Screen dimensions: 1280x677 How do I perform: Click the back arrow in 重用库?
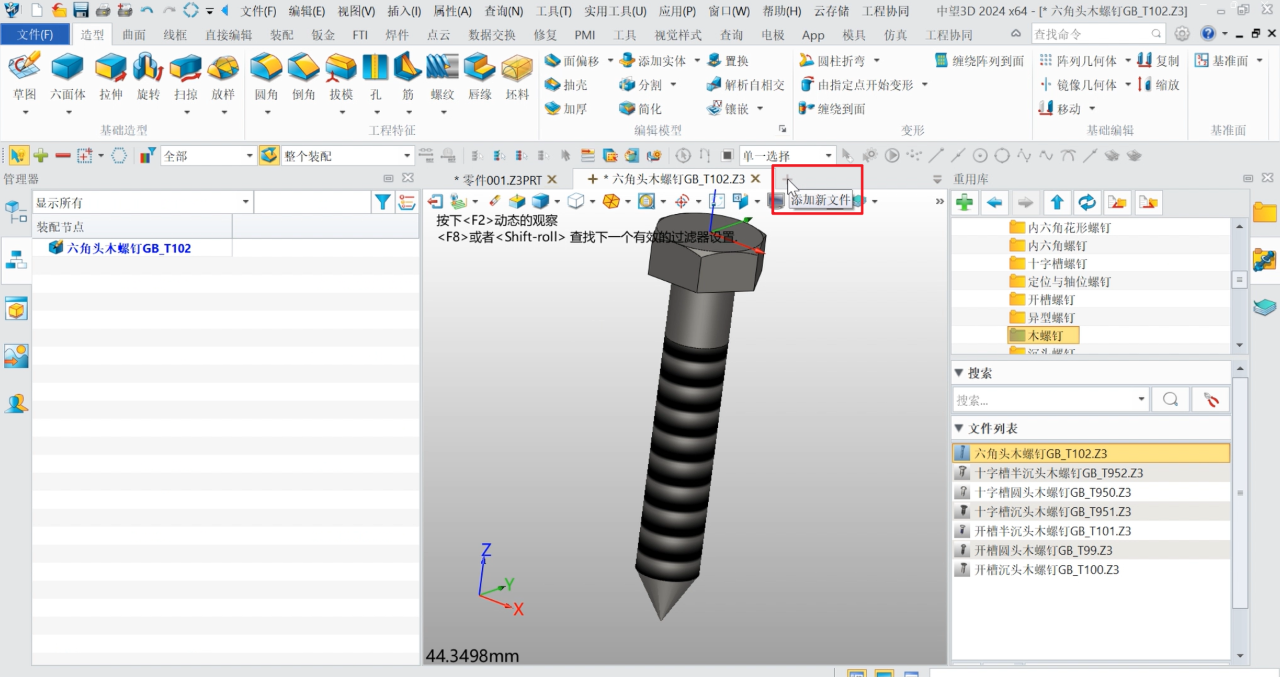[995, 202]
